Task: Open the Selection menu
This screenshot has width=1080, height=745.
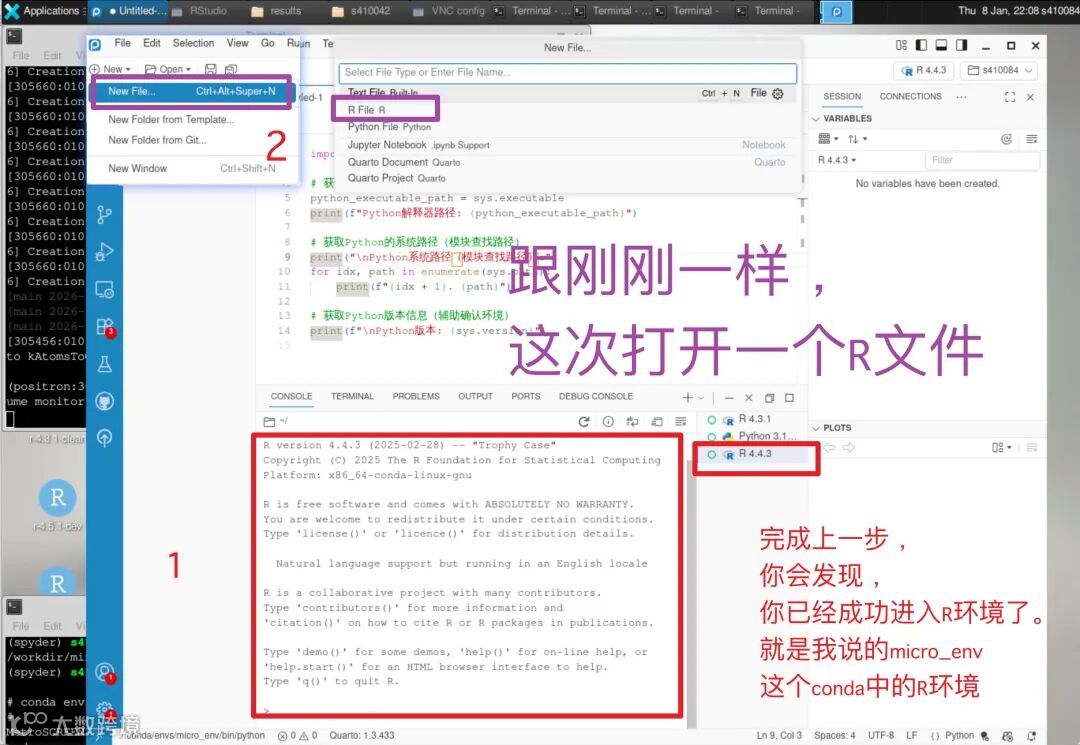Action: tap(194, 43)
